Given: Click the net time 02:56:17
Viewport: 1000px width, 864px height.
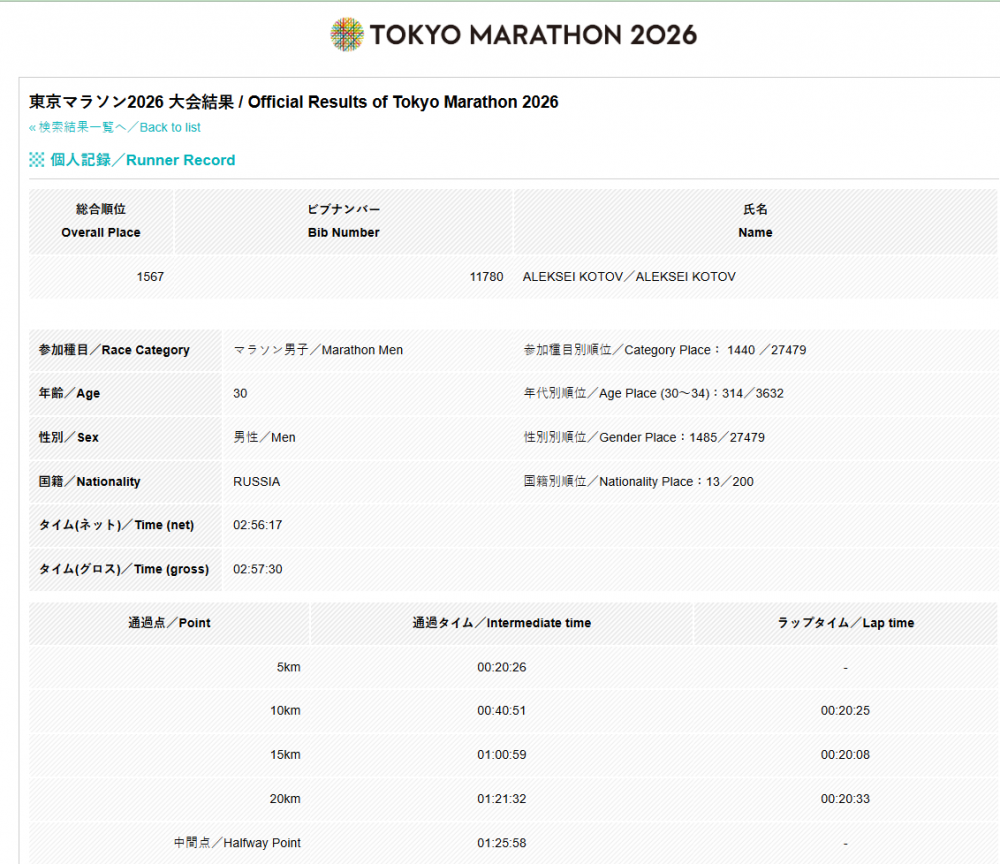Looking at the screenshot, I should click(257, 525).
